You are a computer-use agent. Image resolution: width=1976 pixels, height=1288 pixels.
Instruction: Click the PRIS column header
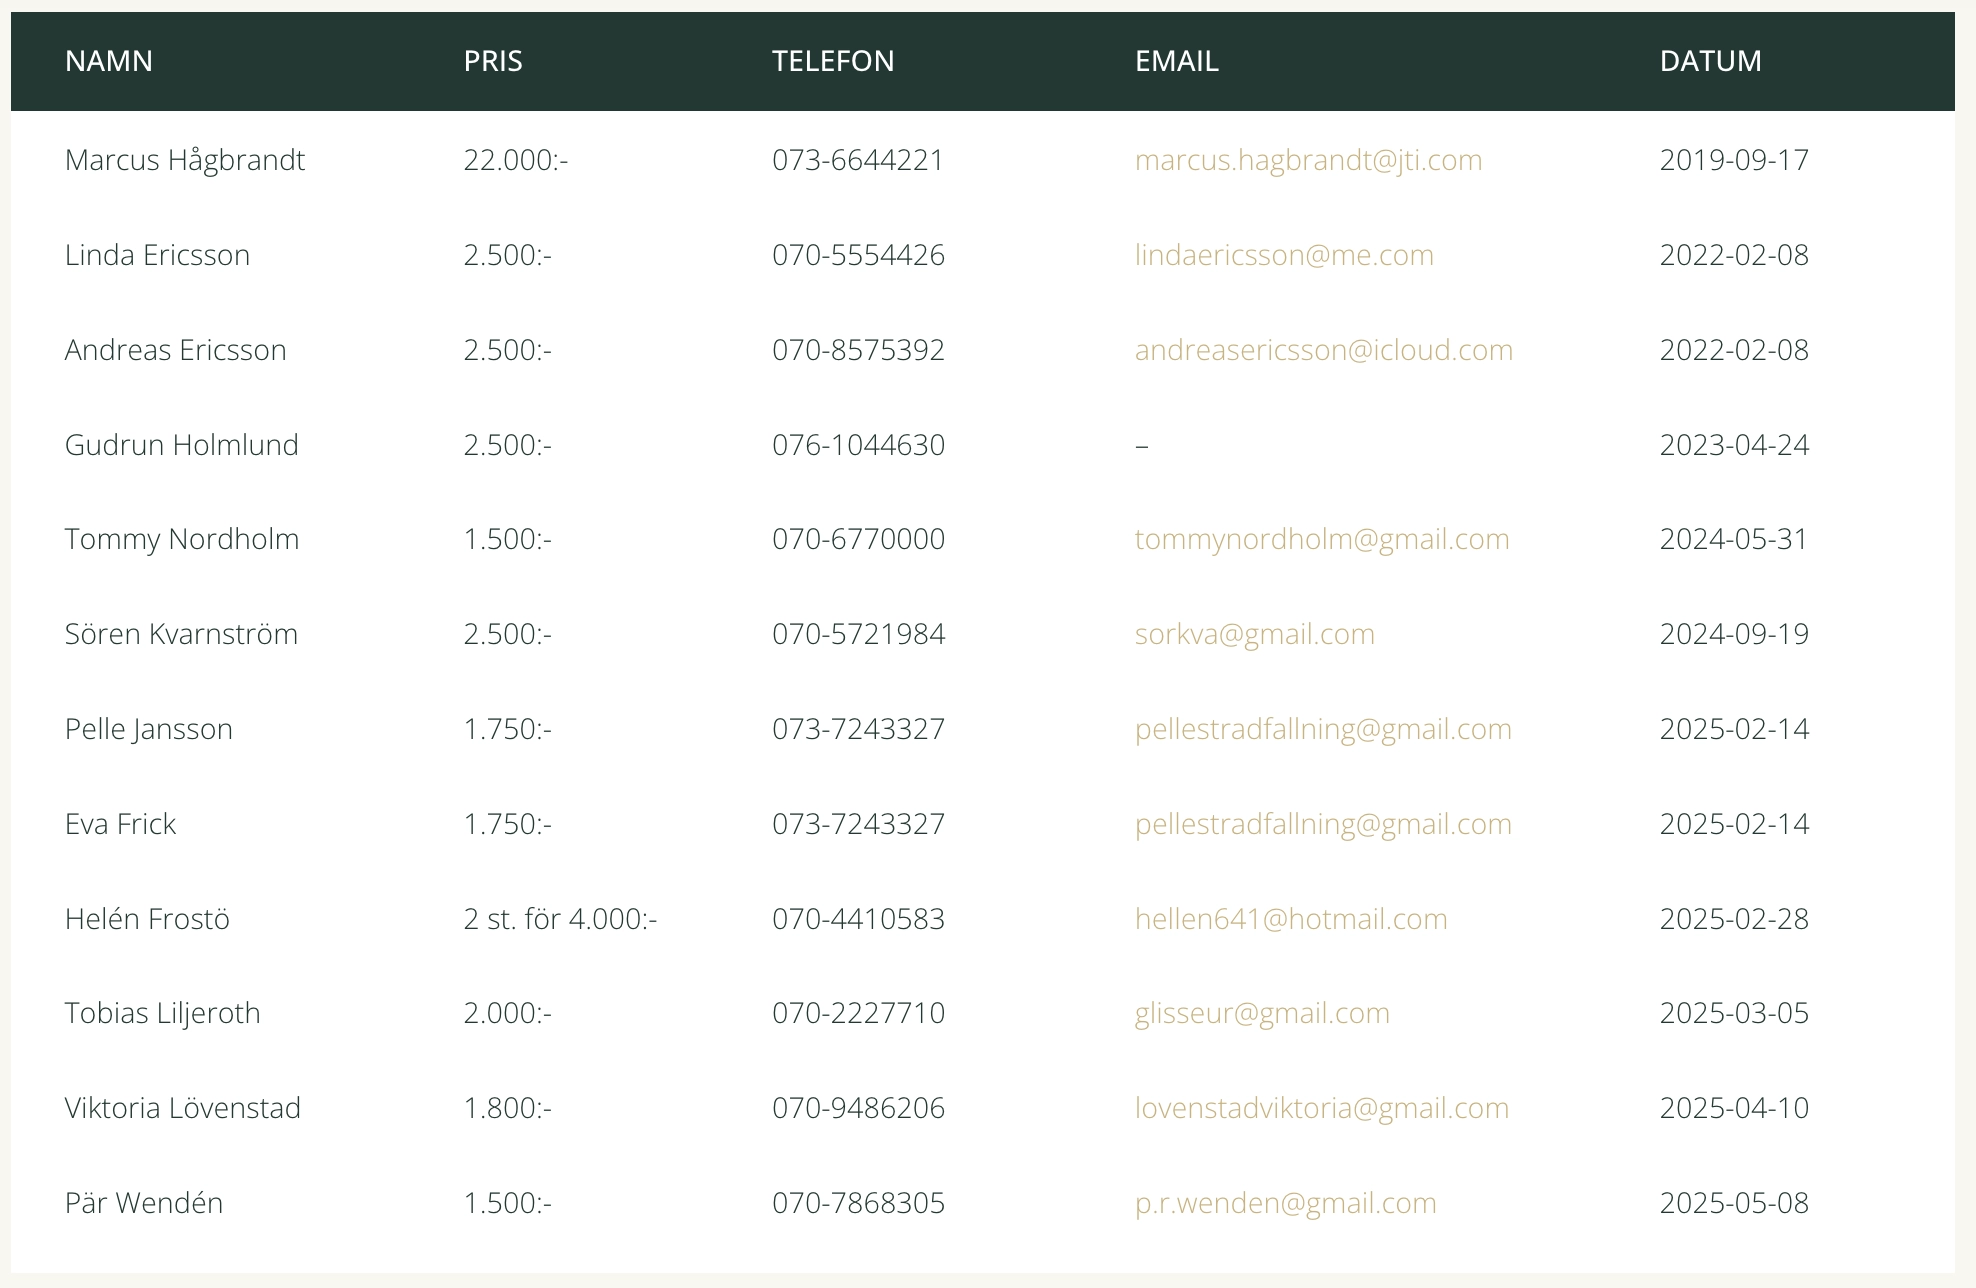click(493, 61)
